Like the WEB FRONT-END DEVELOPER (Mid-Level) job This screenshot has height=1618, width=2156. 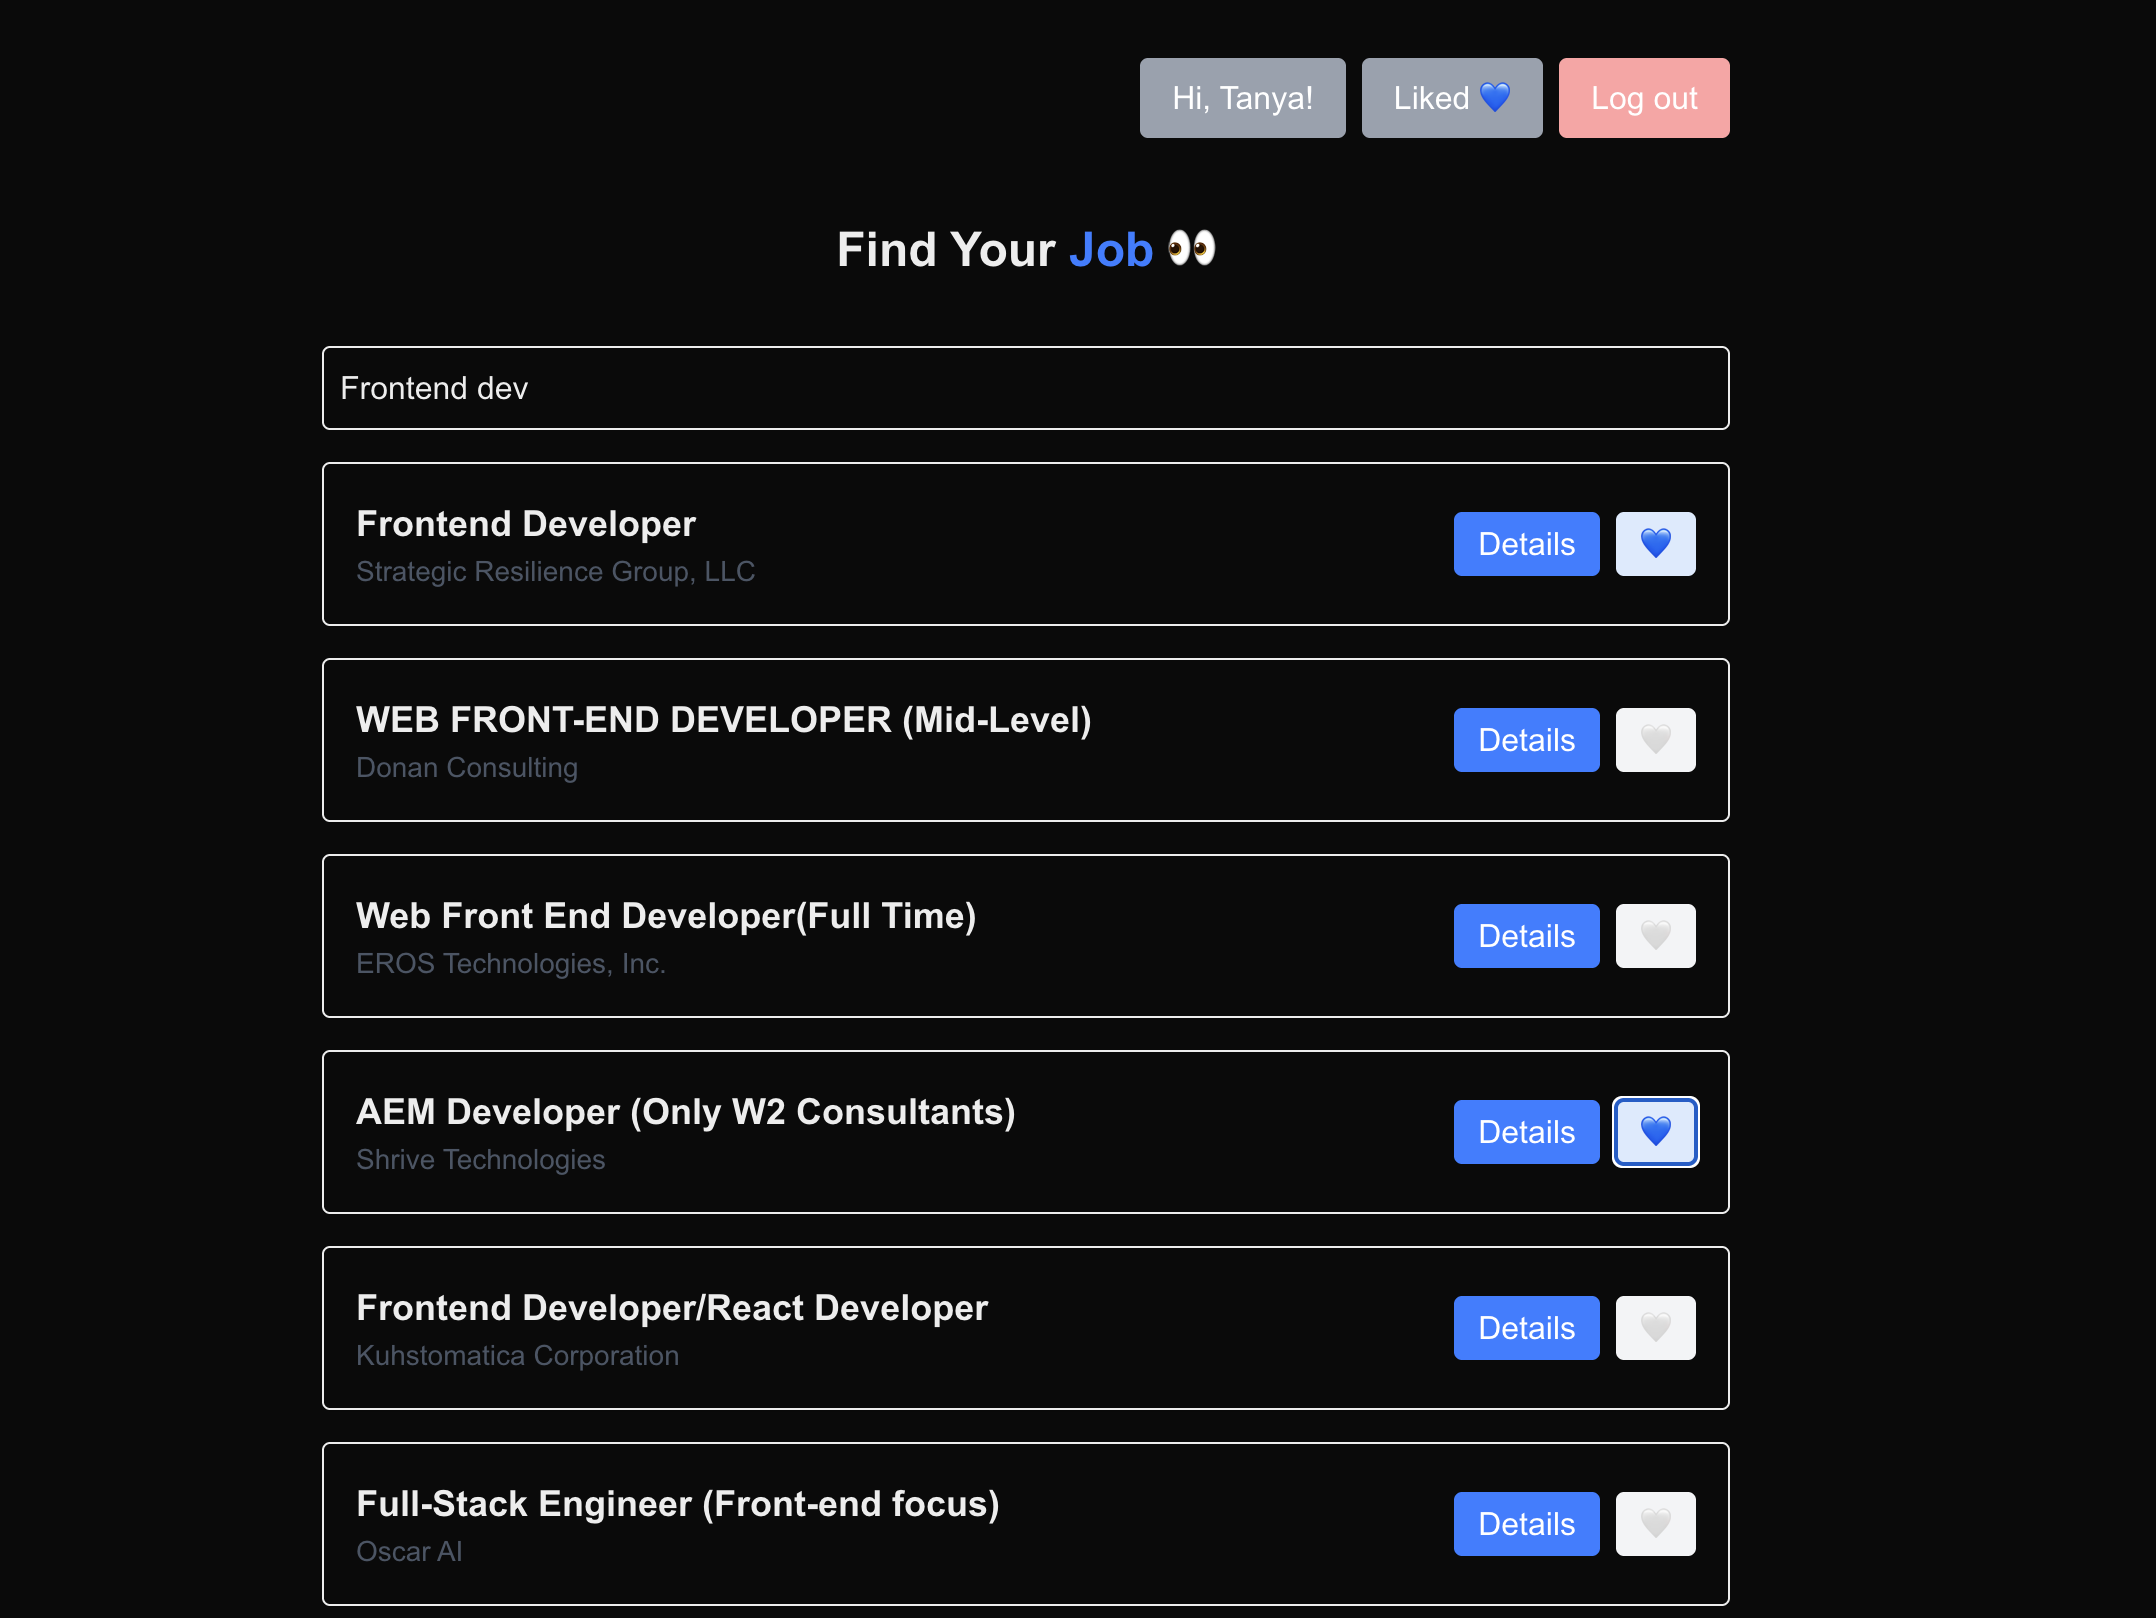coord(1655,740)
